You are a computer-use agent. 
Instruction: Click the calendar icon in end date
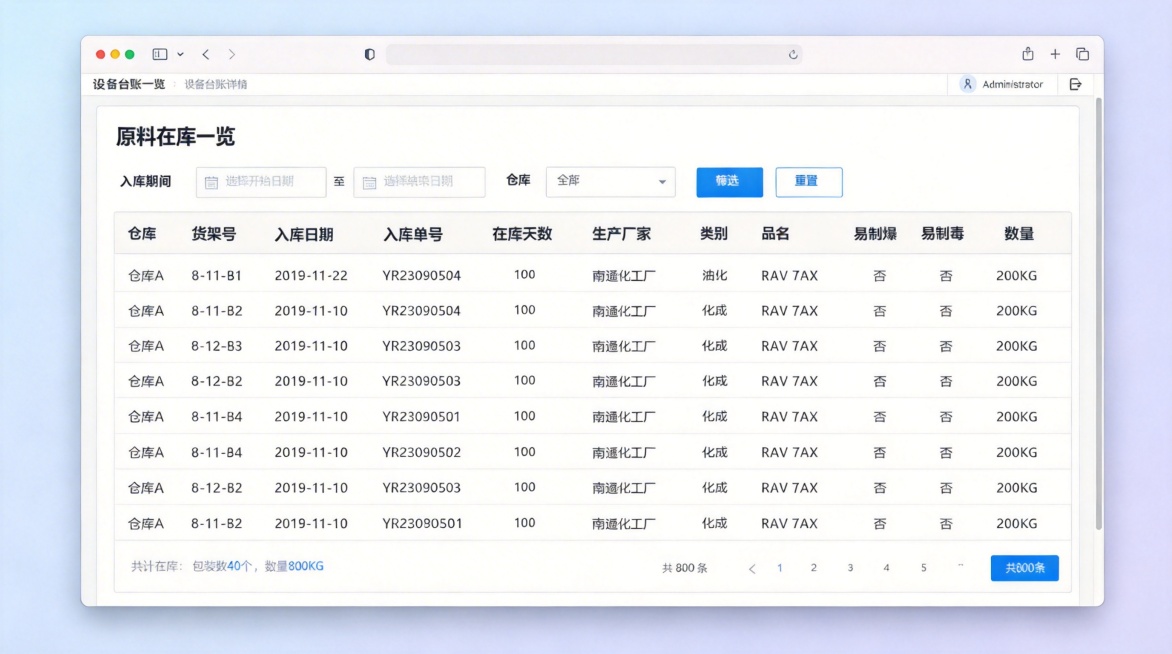(369, 182)
